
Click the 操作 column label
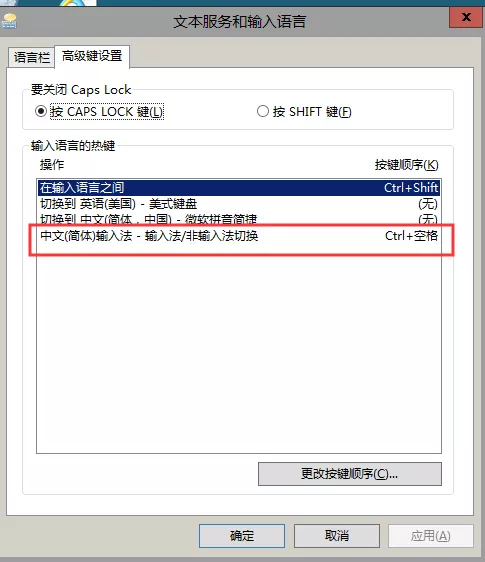pyautogui.click(x=52, y=165)
